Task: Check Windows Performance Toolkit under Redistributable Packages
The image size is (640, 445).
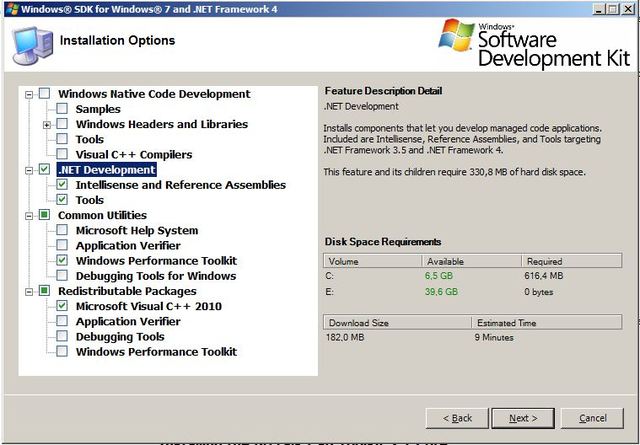Action: [x=62, y=351]
